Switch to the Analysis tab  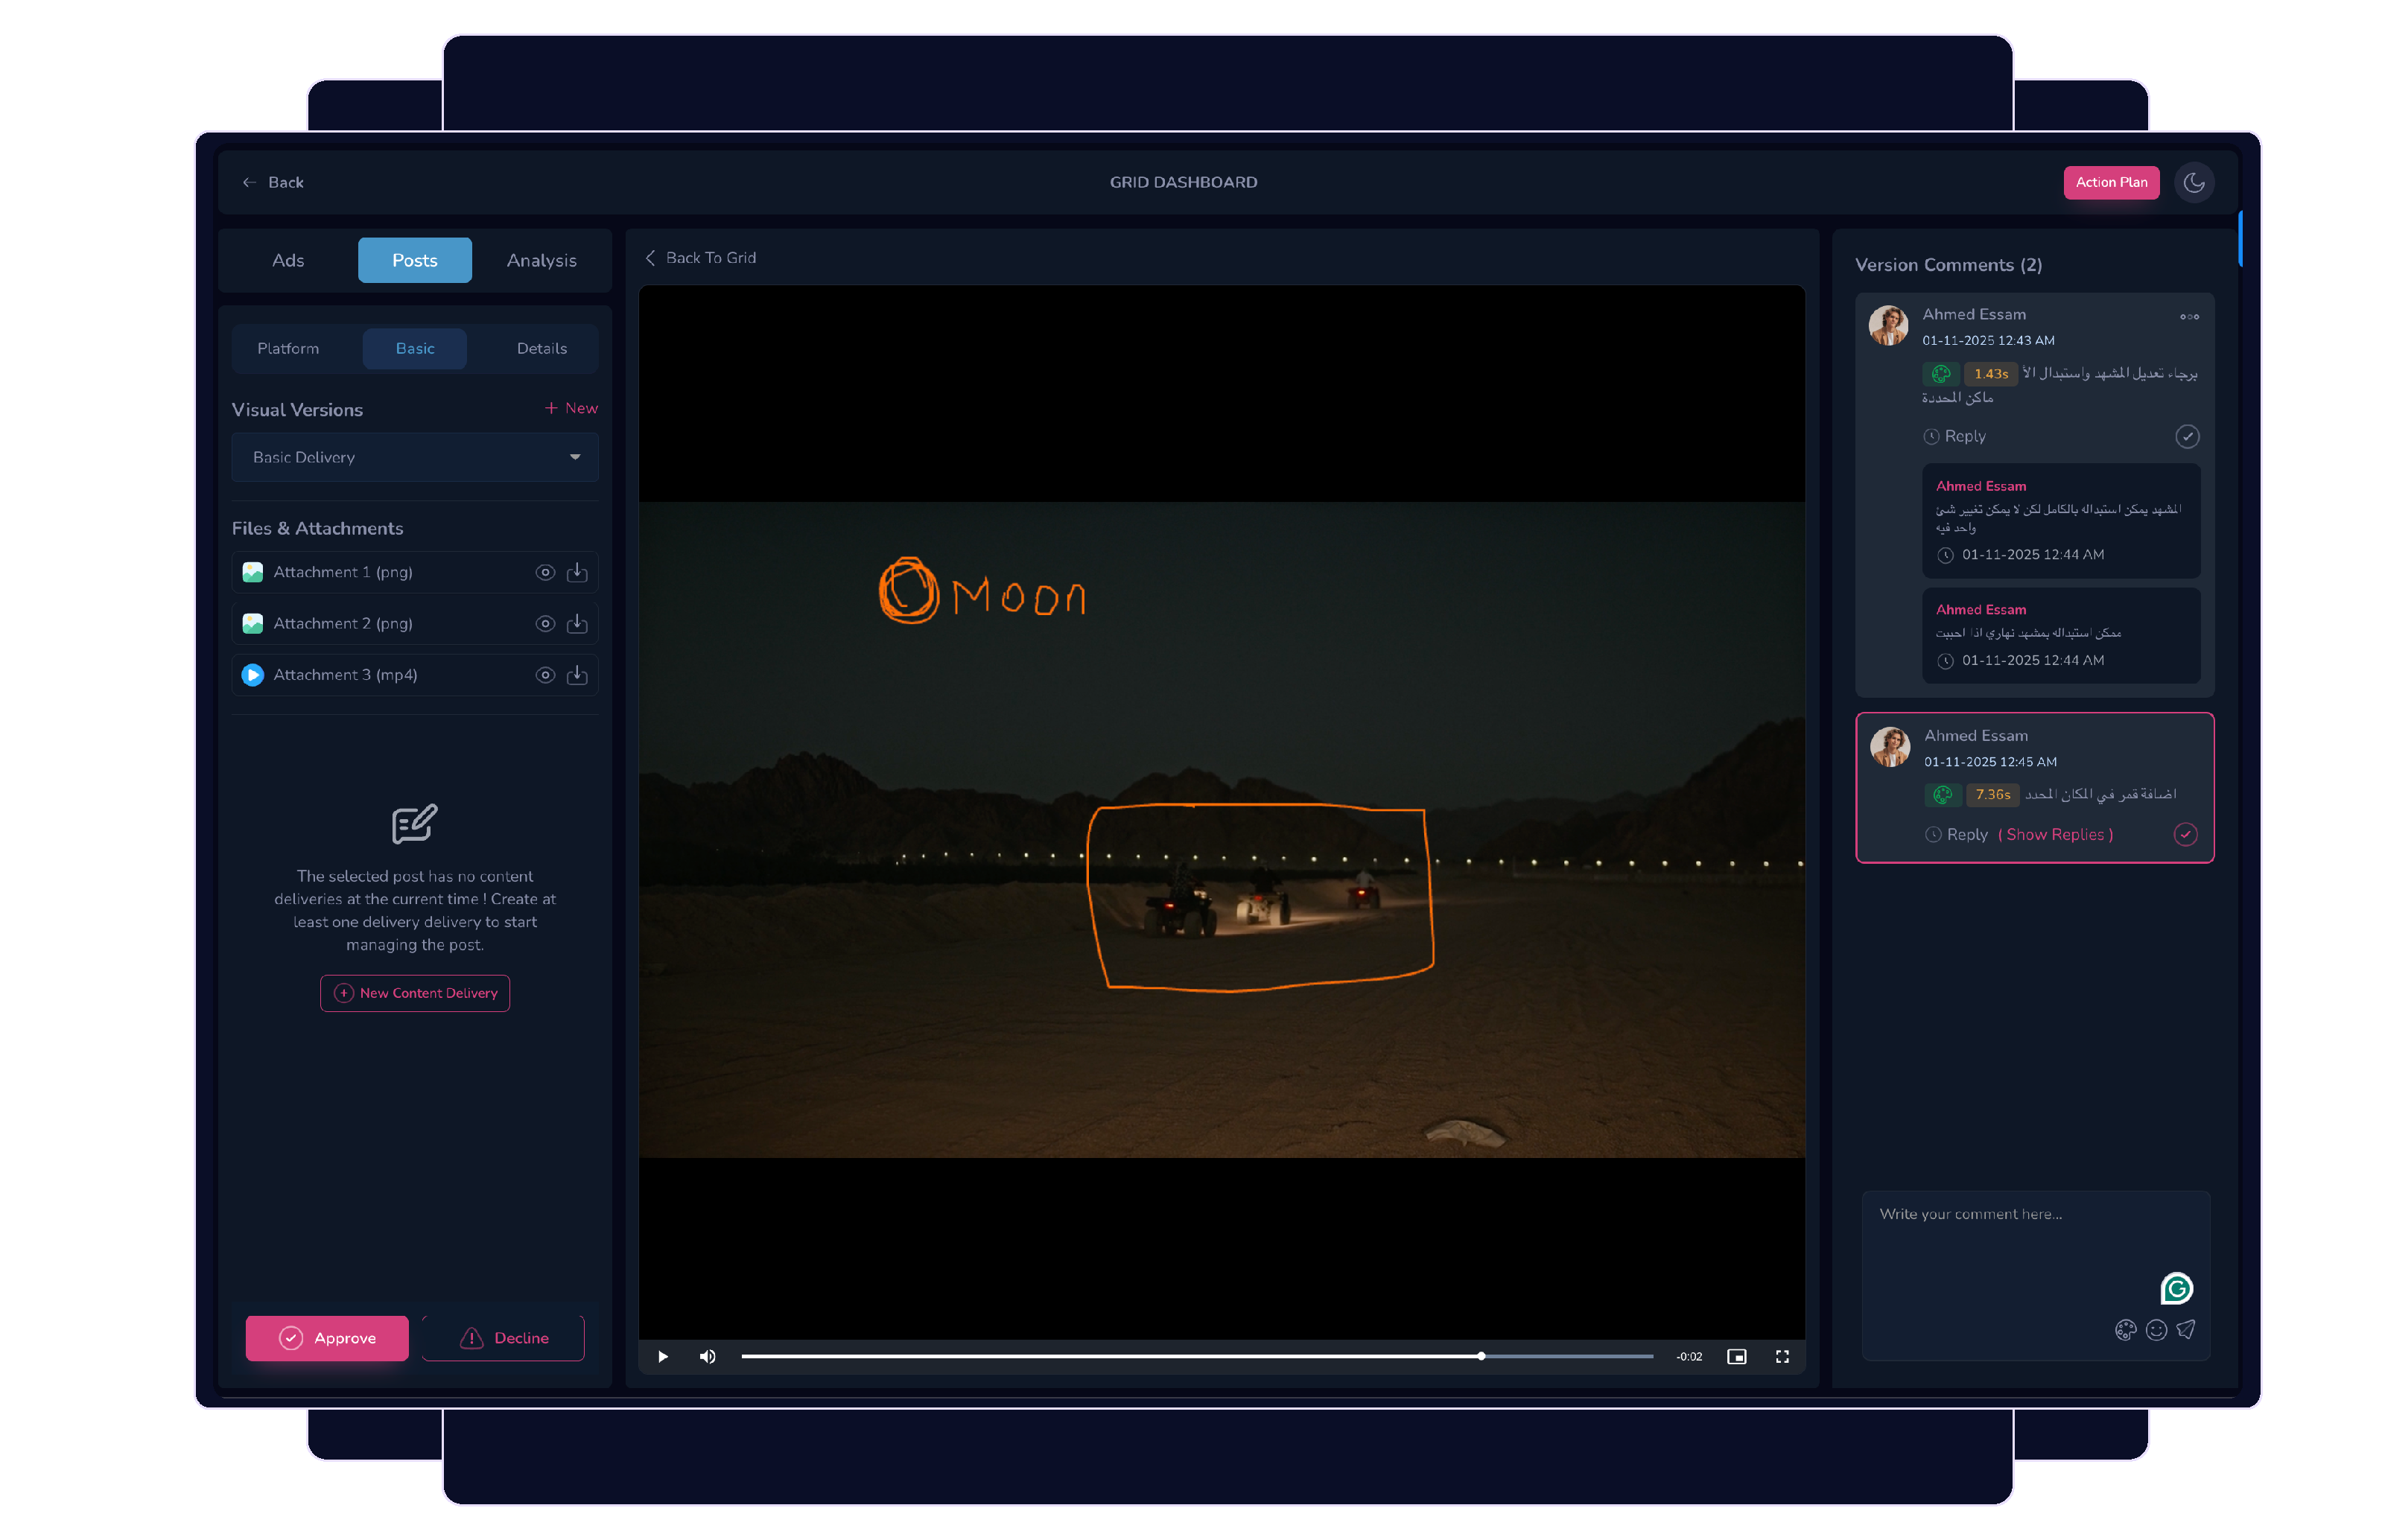pyautogui.click(x=541, y=260)
